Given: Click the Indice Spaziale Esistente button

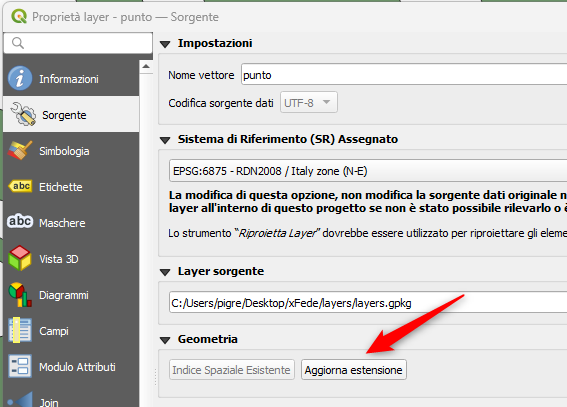Looking at the screenshot, I should coord(232,370).
